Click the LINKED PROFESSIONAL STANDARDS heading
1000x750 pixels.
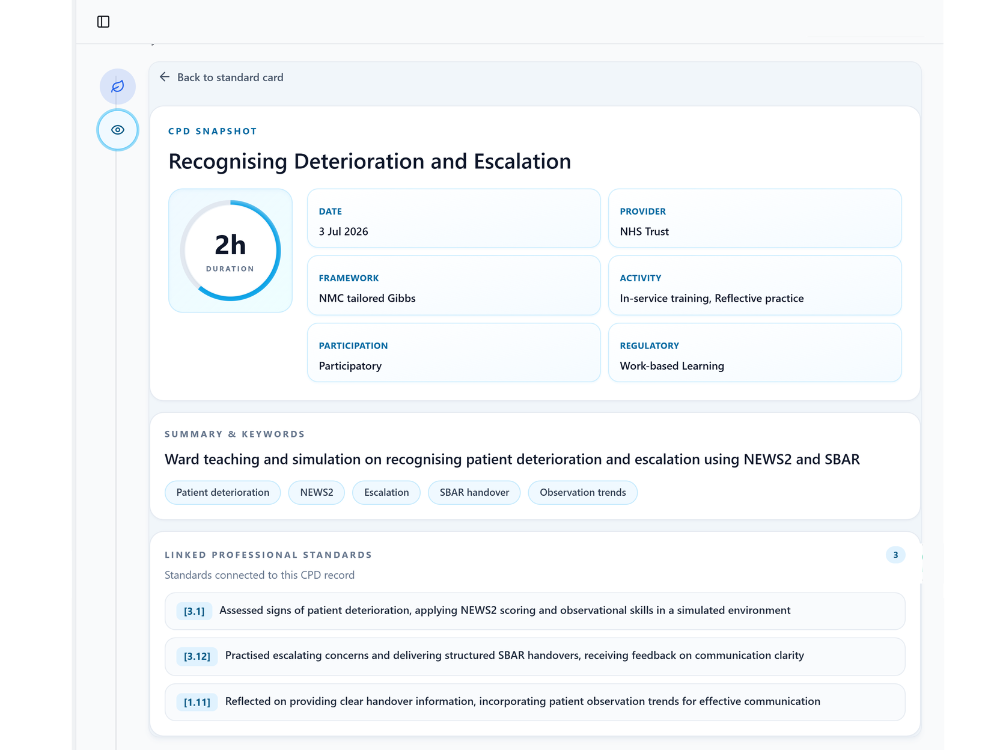click(268, 555)
